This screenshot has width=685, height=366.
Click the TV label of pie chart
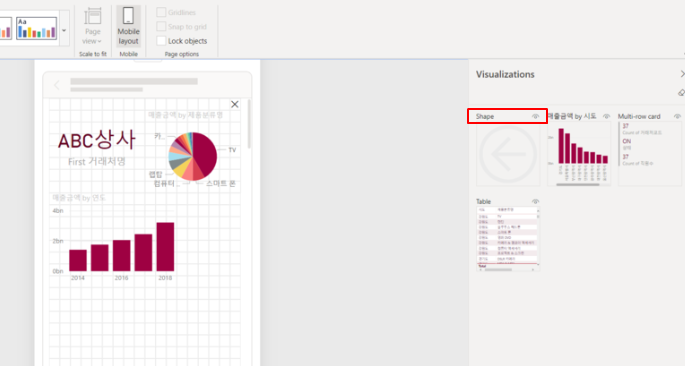(232, 150)
